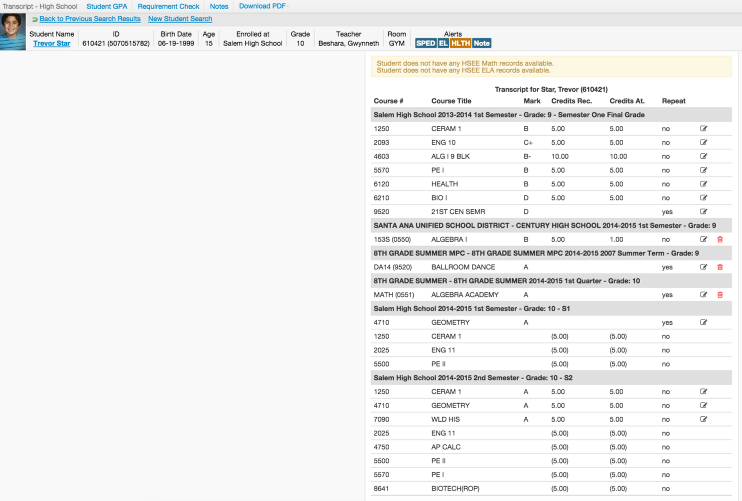Open Trevor Star's student profile link
This screenshot has height=501, width=742.
tap(52, 43)
